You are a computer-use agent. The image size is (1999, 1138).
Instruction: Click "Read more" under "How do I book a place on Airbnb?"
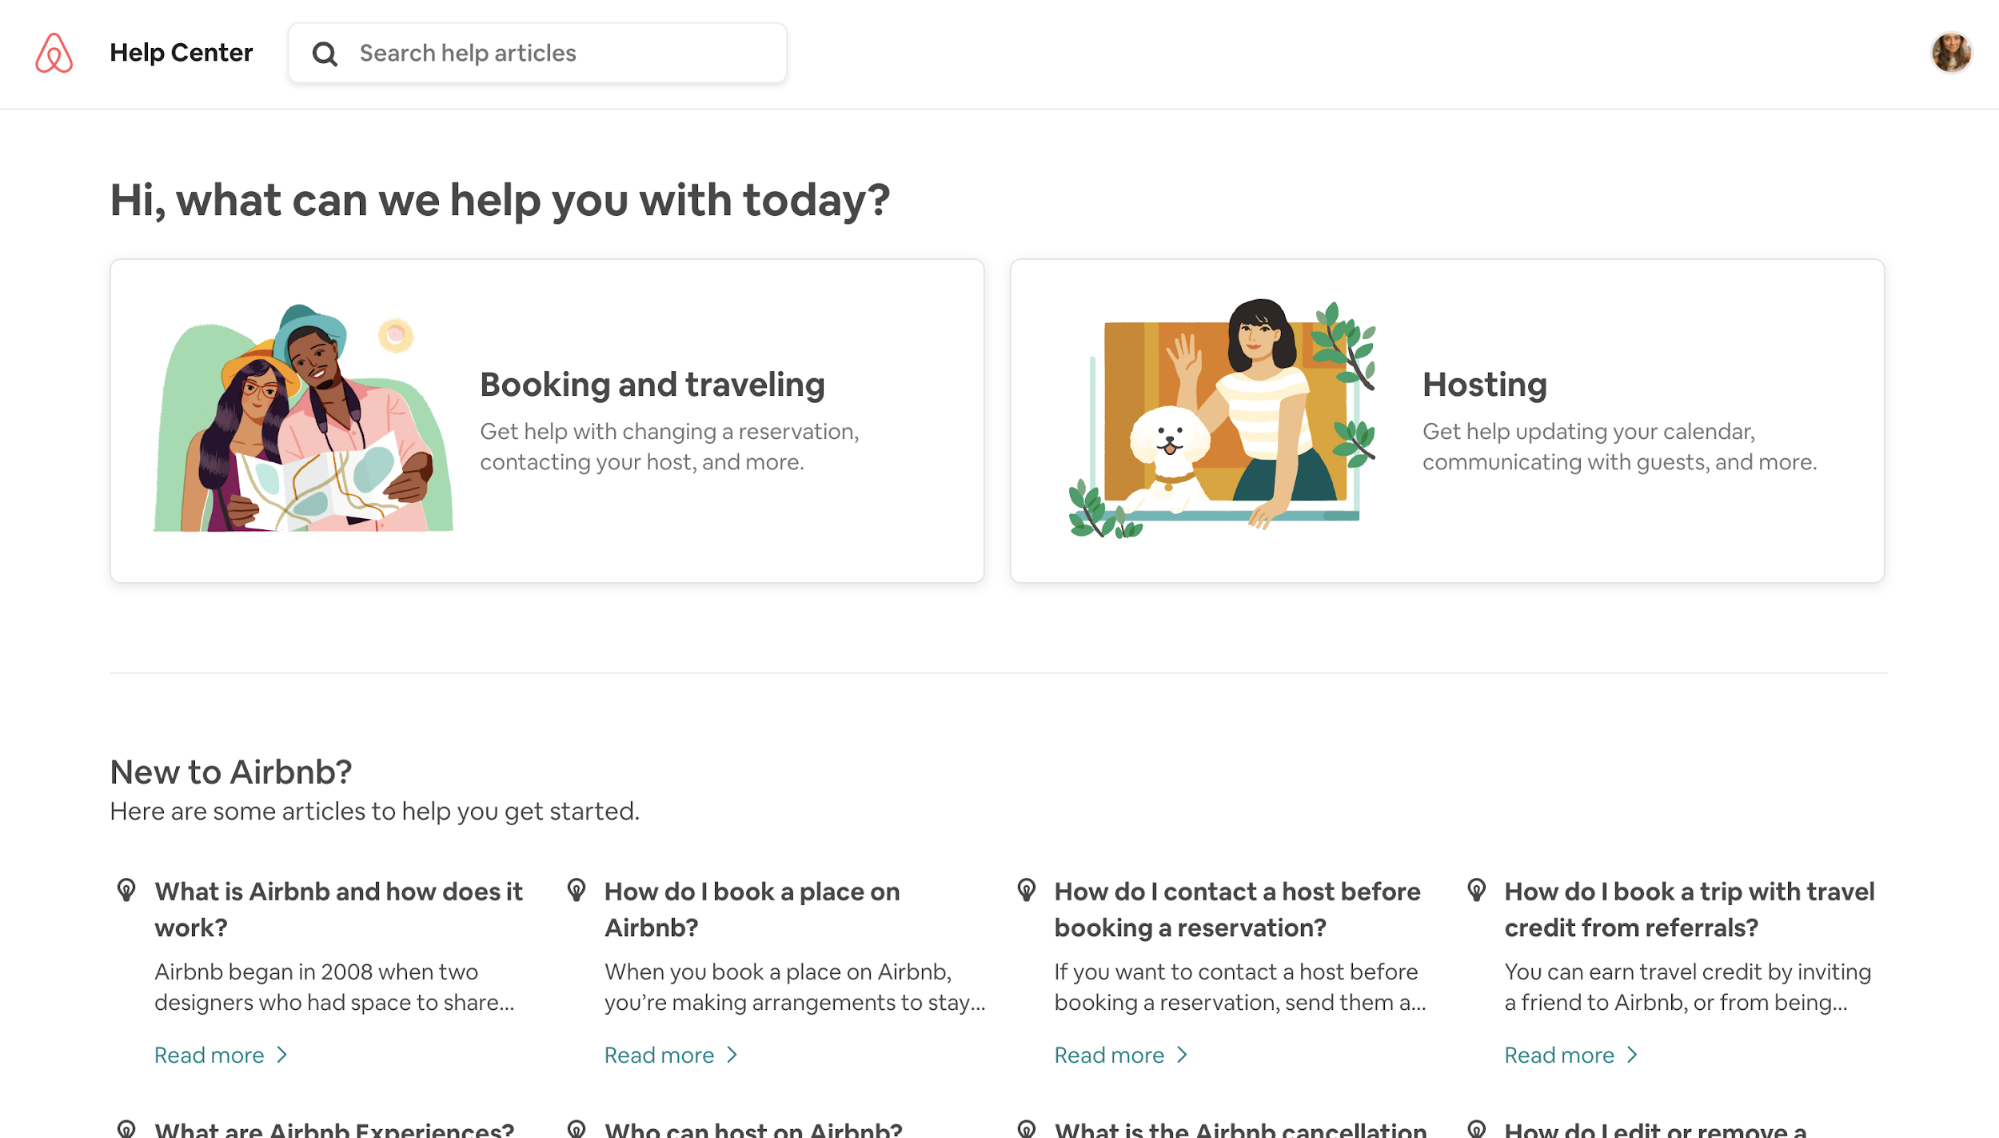[x=658, y=1054]
